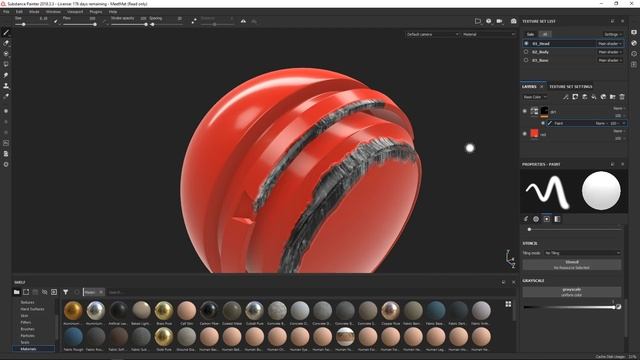Open Main shader dropdown for 02_Body
The width and height of the screenshot is (640, 360).
pyautogui.click(x=610, y=52)
